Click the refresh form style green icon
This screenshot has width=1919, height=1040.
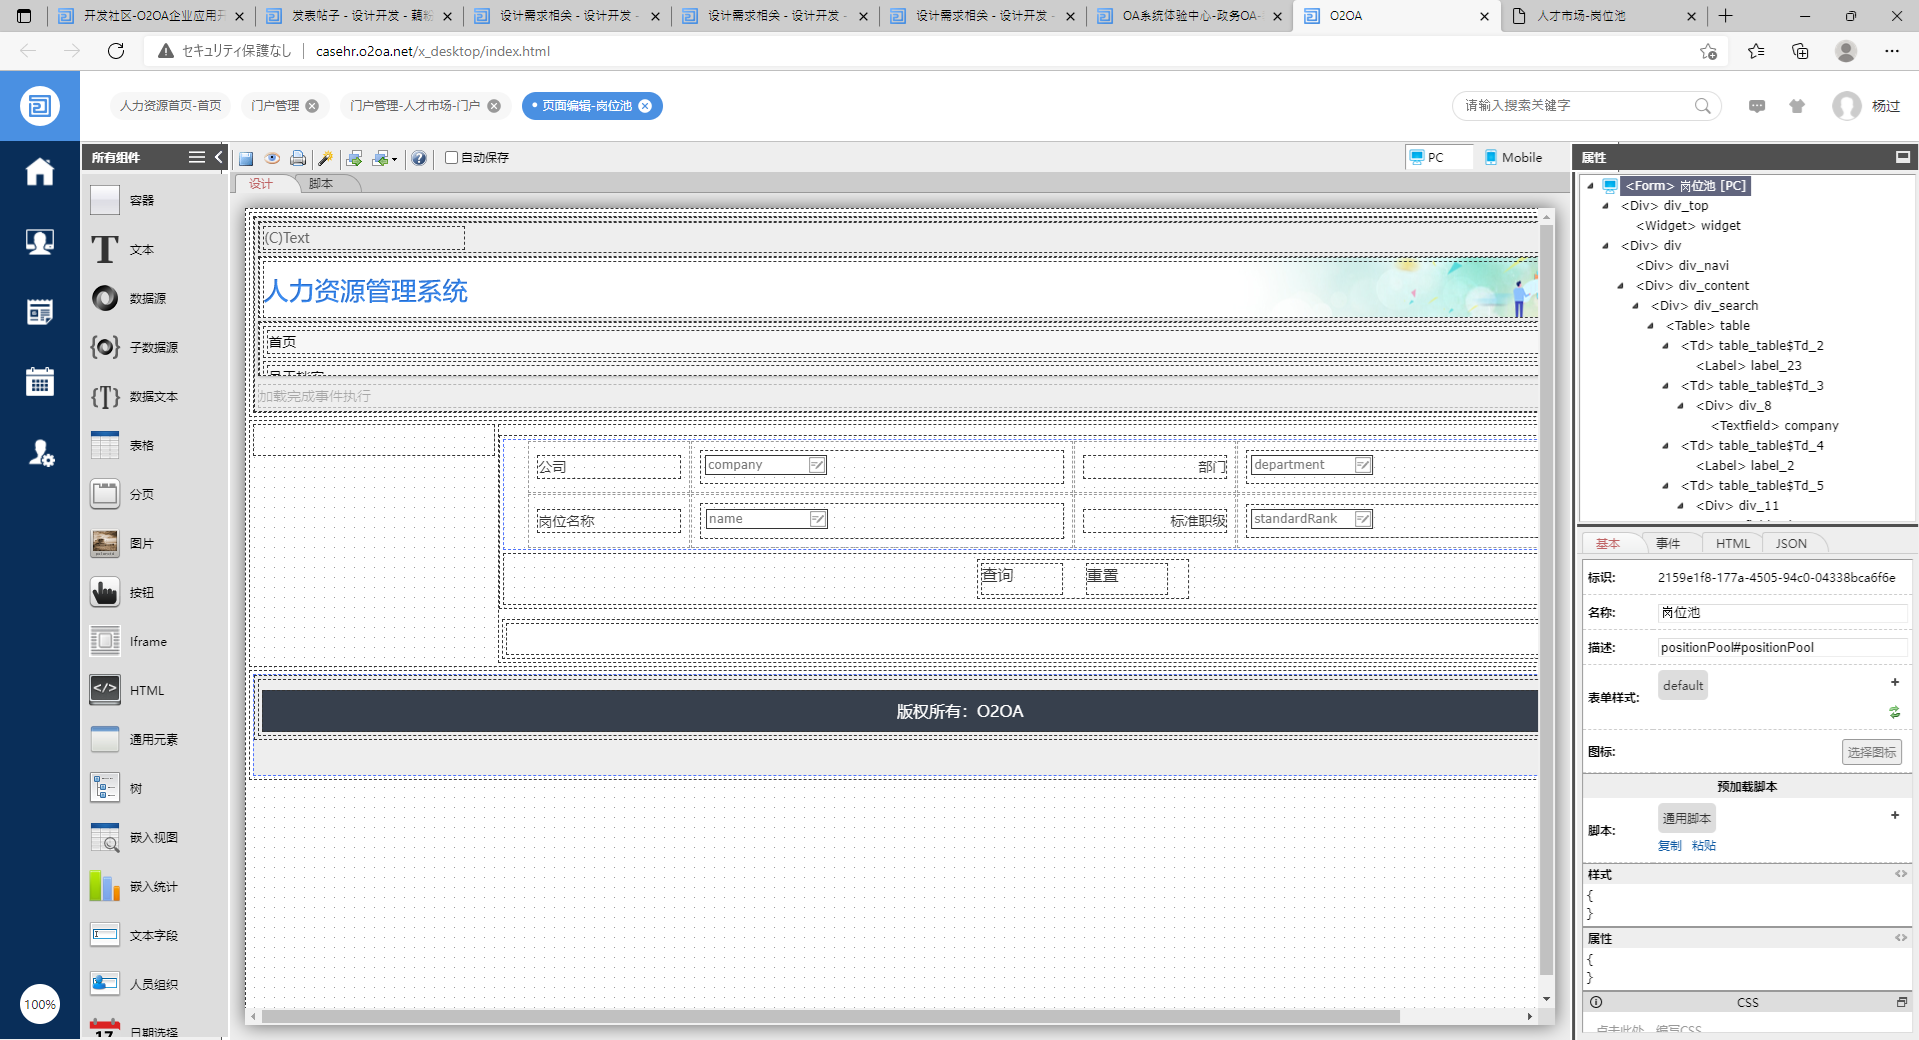pyautogui.click(x=1894, y=712)
